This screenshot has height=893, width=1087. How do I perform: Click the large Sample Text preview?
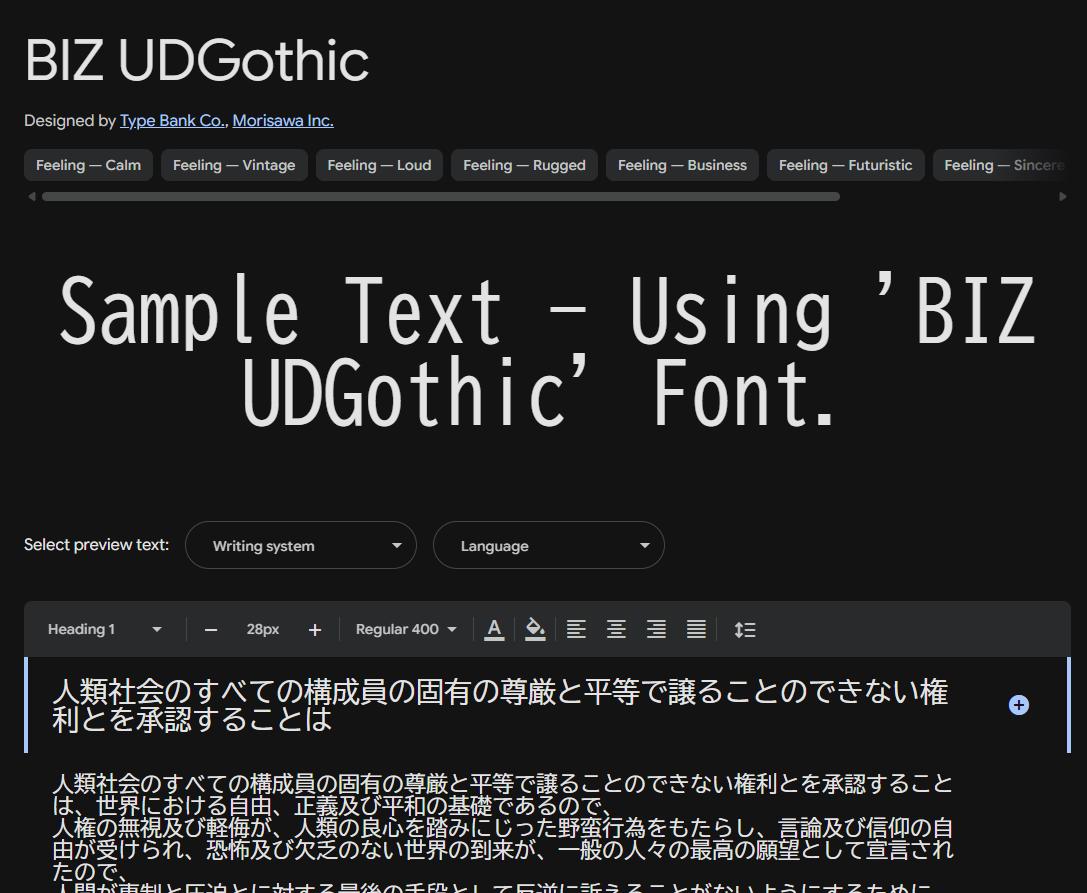click(547, 350)
